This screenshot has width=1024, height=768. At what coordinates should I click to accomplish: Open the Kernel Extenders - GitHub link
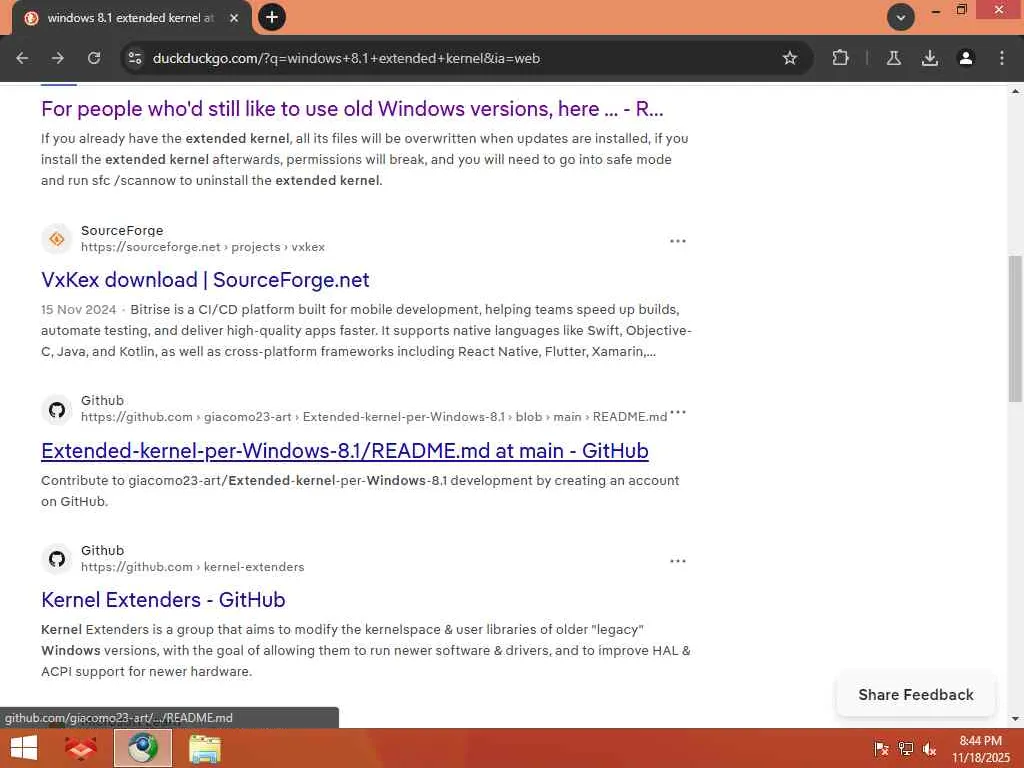(x=163, y=600)
